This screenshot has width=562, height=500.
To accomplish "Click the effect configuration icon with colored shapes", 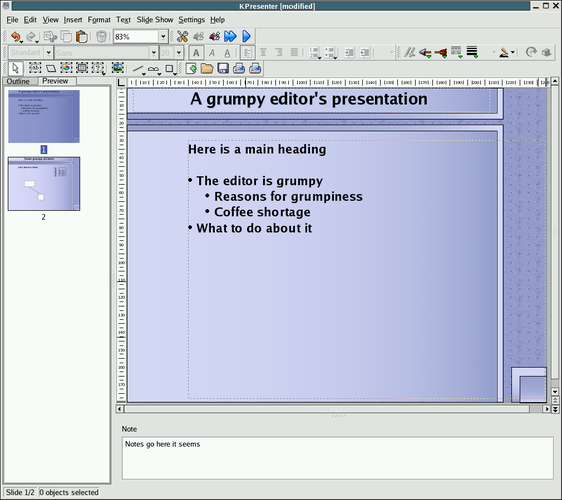I will click(x=214, y=37).
